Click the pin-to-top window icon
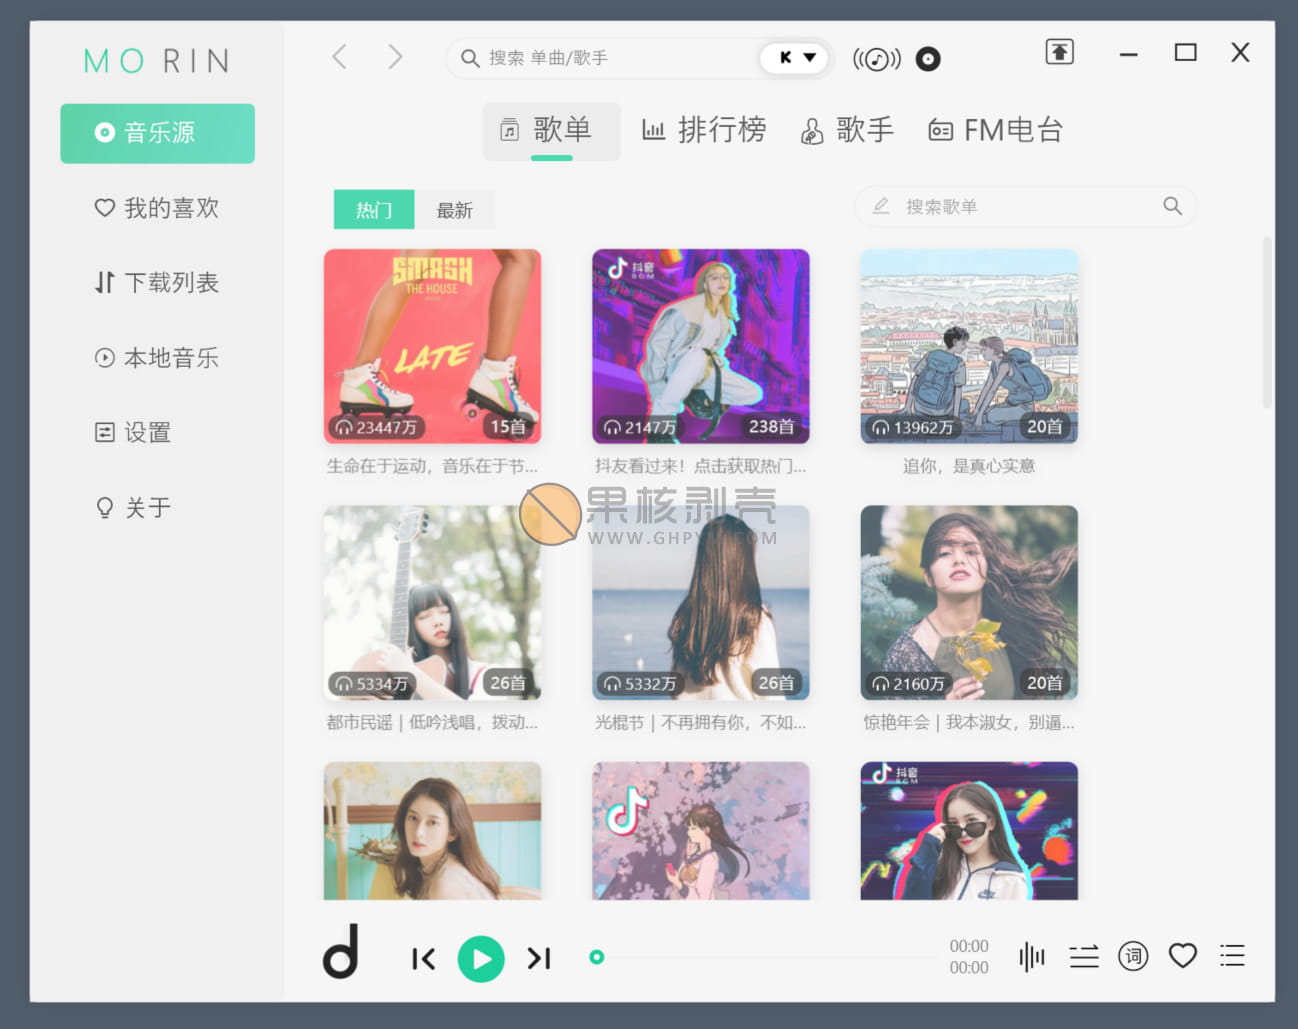Viewport: 1298px width, 1029px height. tap(1059, 52)
